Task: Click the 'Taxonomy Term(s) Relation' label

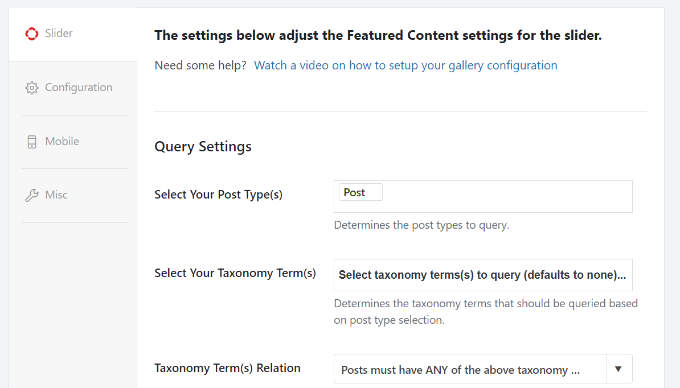Action: [x=227, y=368]
